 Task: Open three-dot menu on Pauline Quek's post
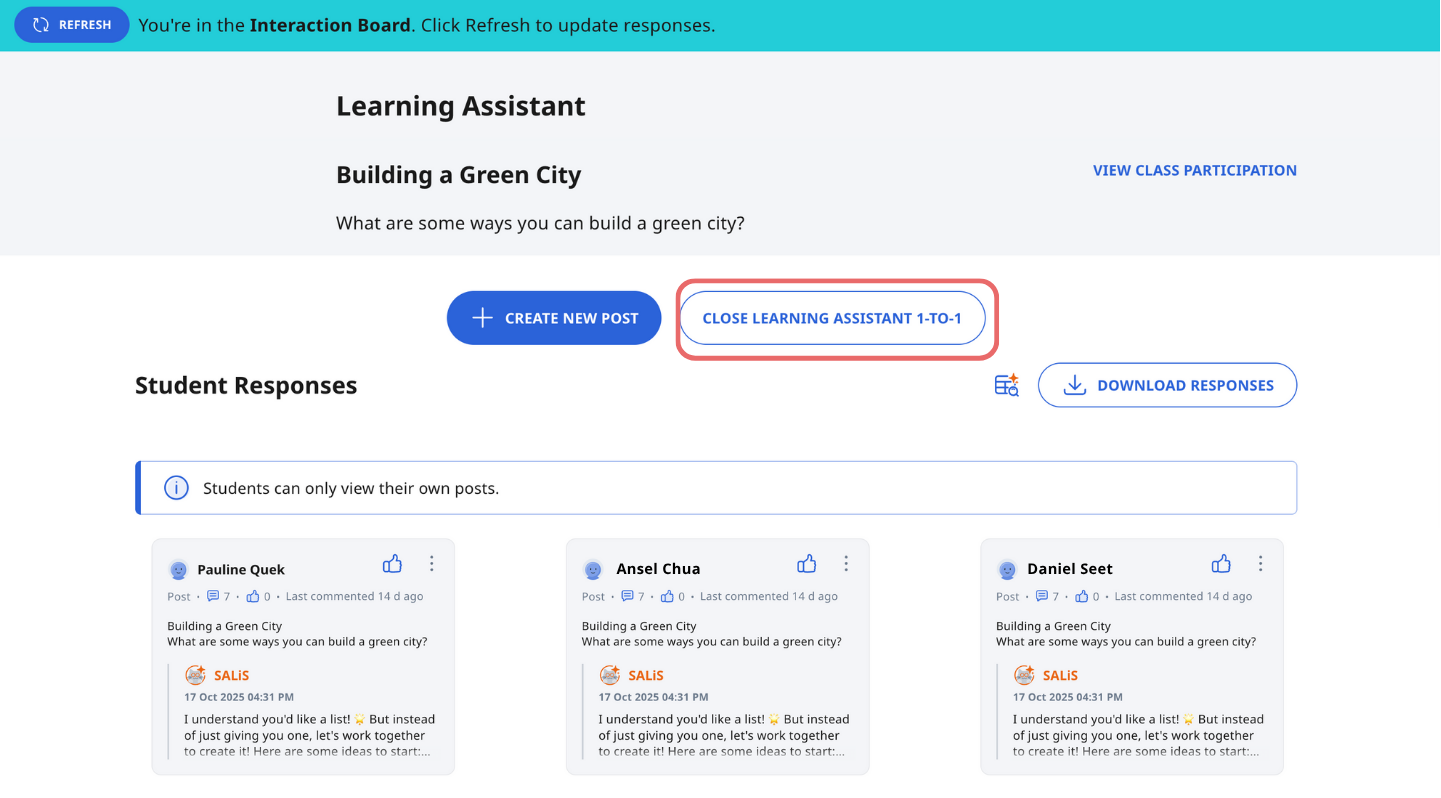[432, 564]
